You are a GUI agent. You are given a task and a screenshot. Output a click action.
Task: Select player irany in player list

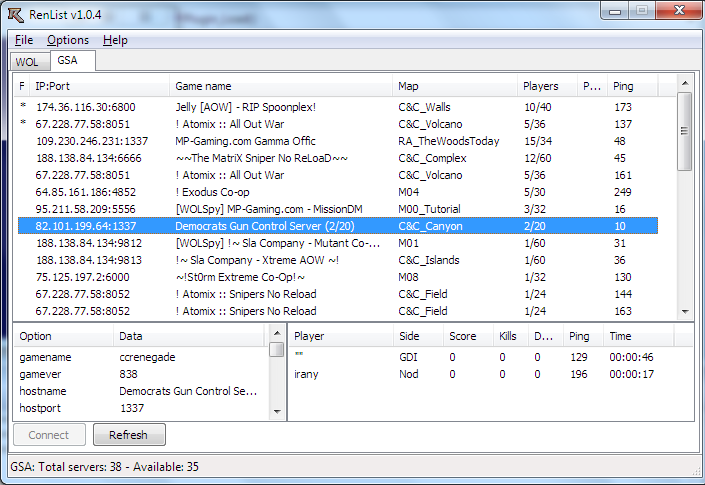(306, 374)
